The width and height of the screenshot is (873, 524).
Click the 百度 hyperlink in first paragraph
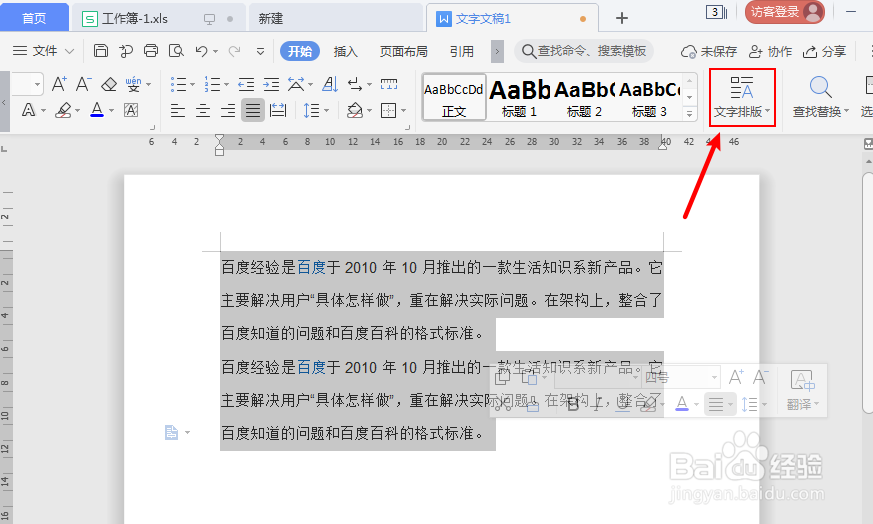click(x=311, y=268)
